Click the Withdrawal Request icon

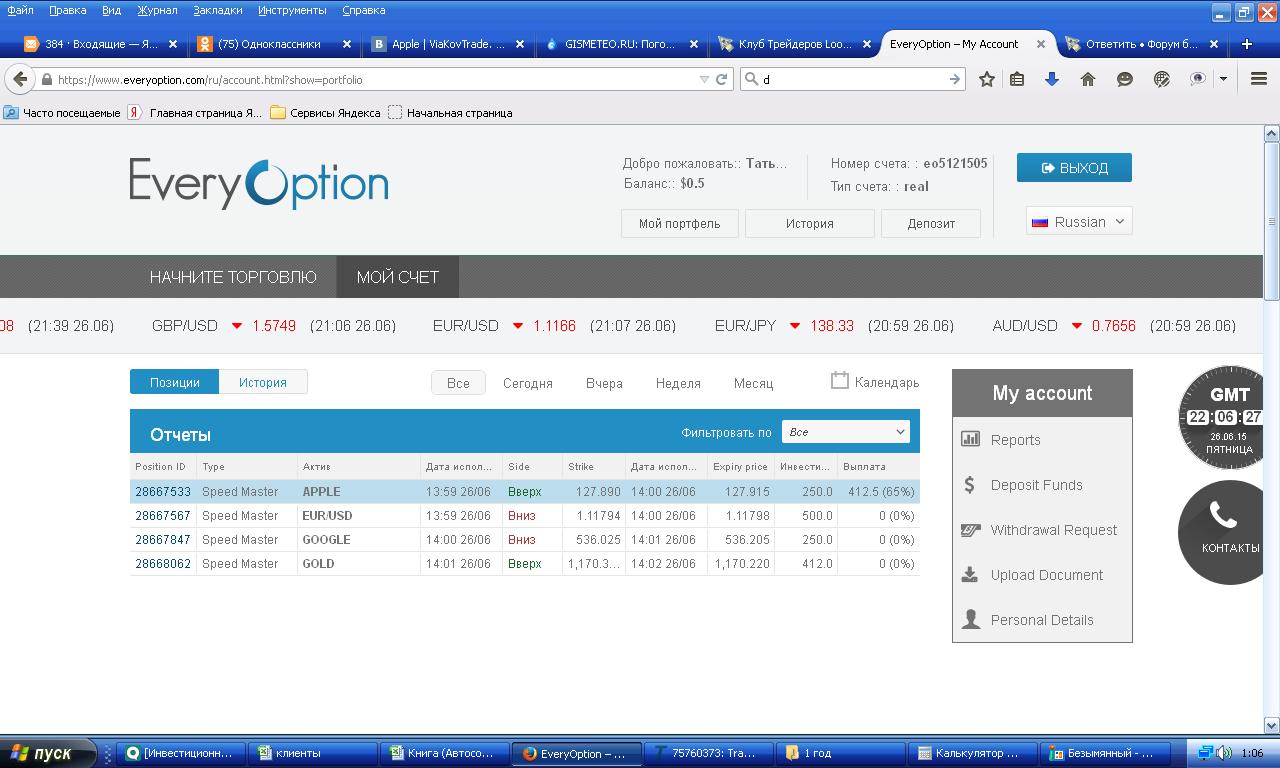pos(970,530)
